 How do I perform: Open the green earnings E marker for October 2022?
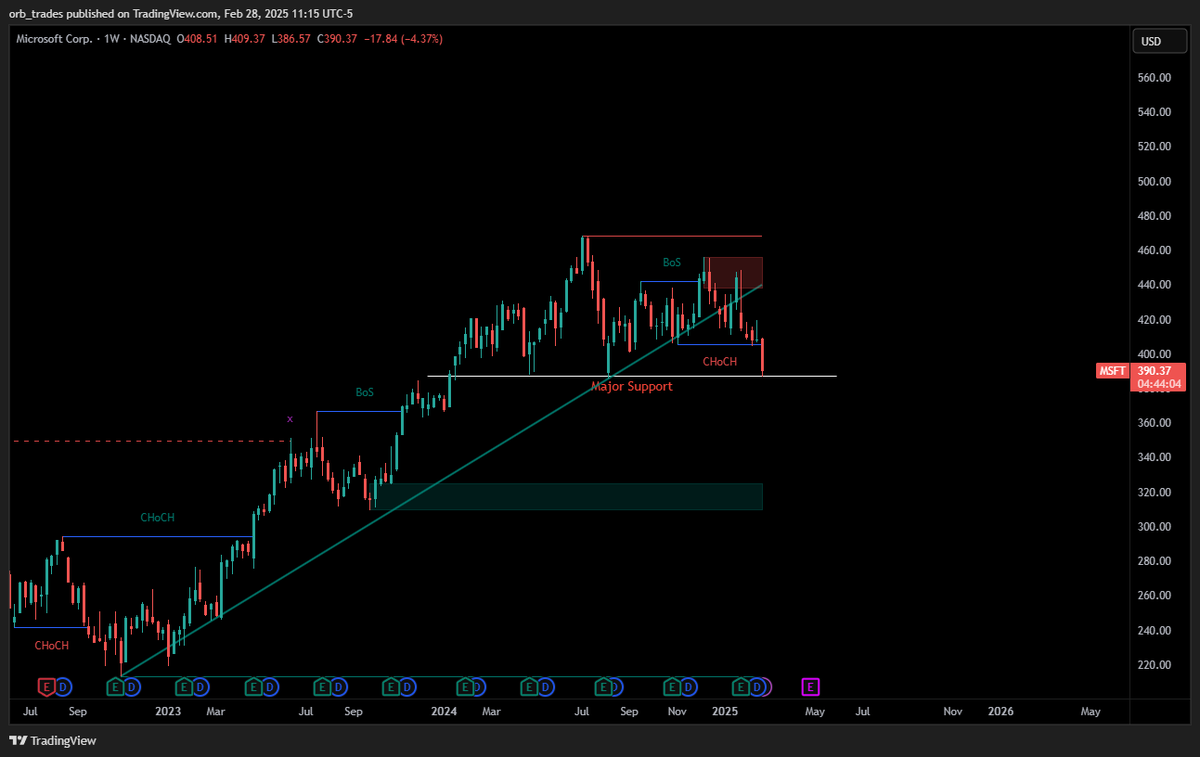coord(115,686)
